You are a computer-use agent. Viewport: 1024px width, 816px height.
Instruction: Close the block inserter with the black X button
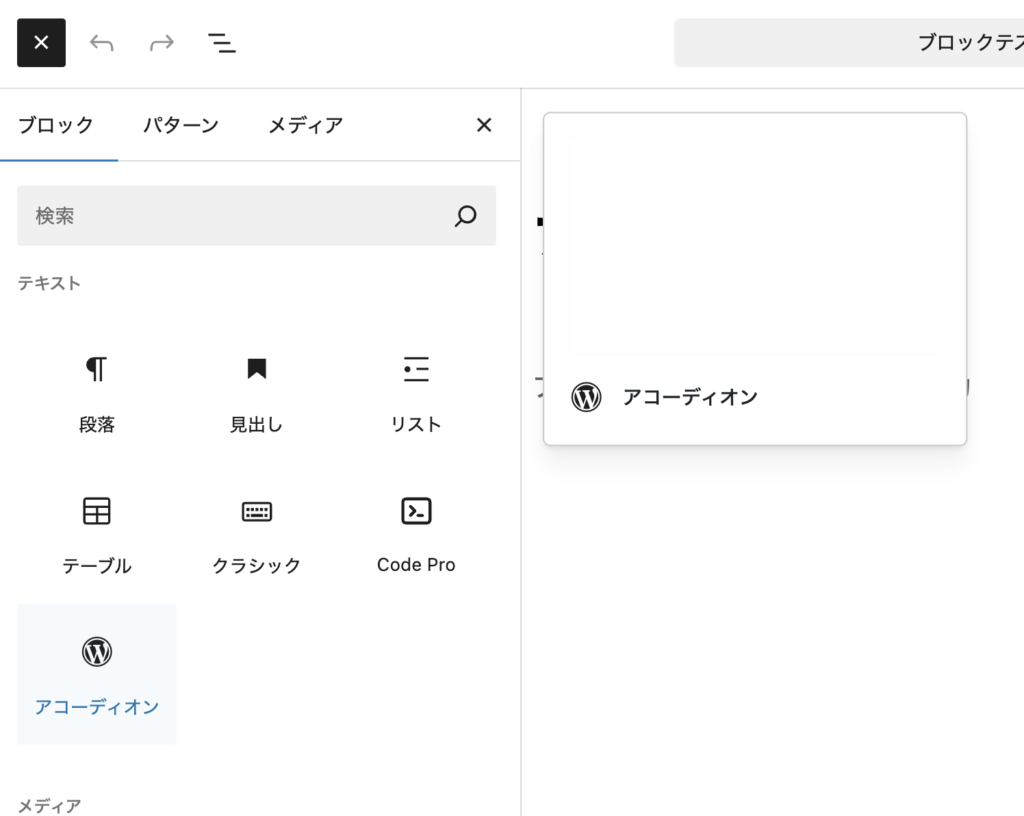(41, 43)
